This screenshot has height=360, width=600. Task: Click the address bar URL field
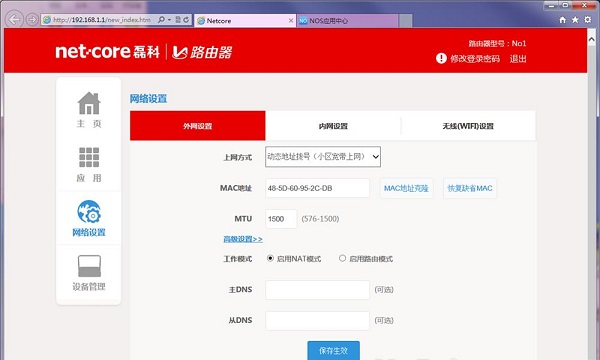coord(102,20)
